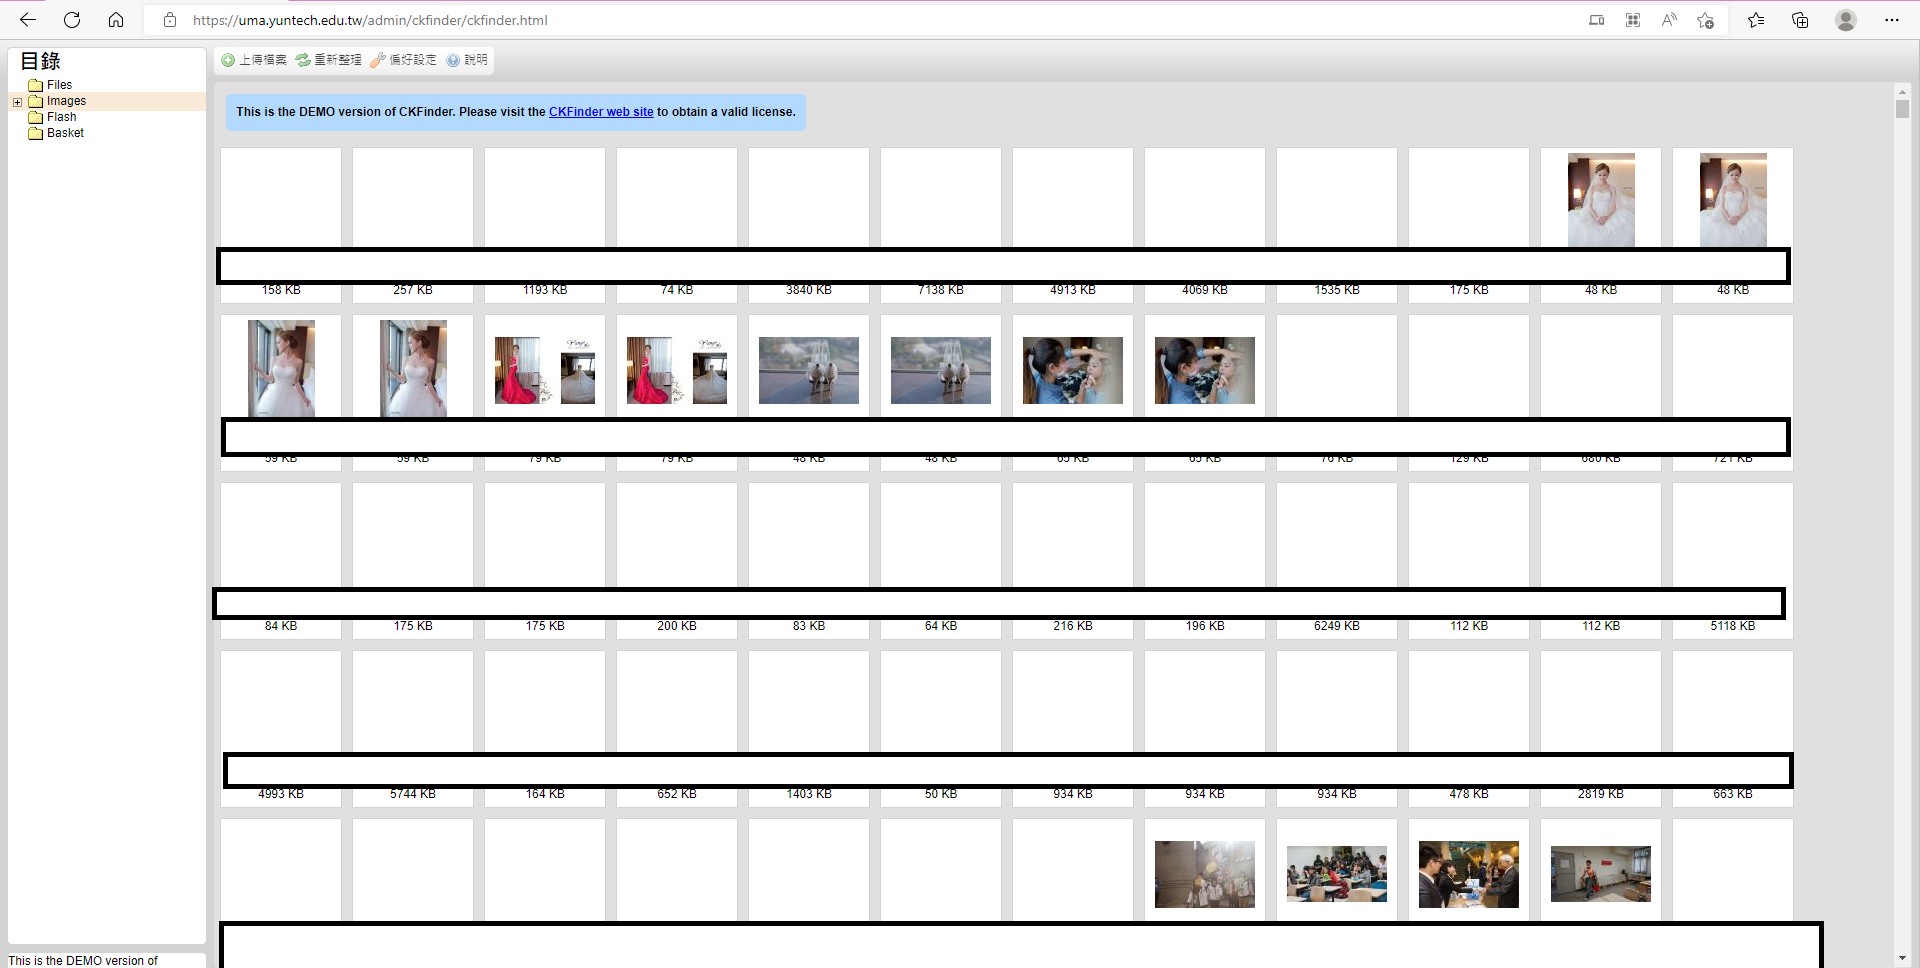The width and height of the screenshot is (1920, 968).
Task: Select the file sized 200 KB
Action: coord(677,561)
